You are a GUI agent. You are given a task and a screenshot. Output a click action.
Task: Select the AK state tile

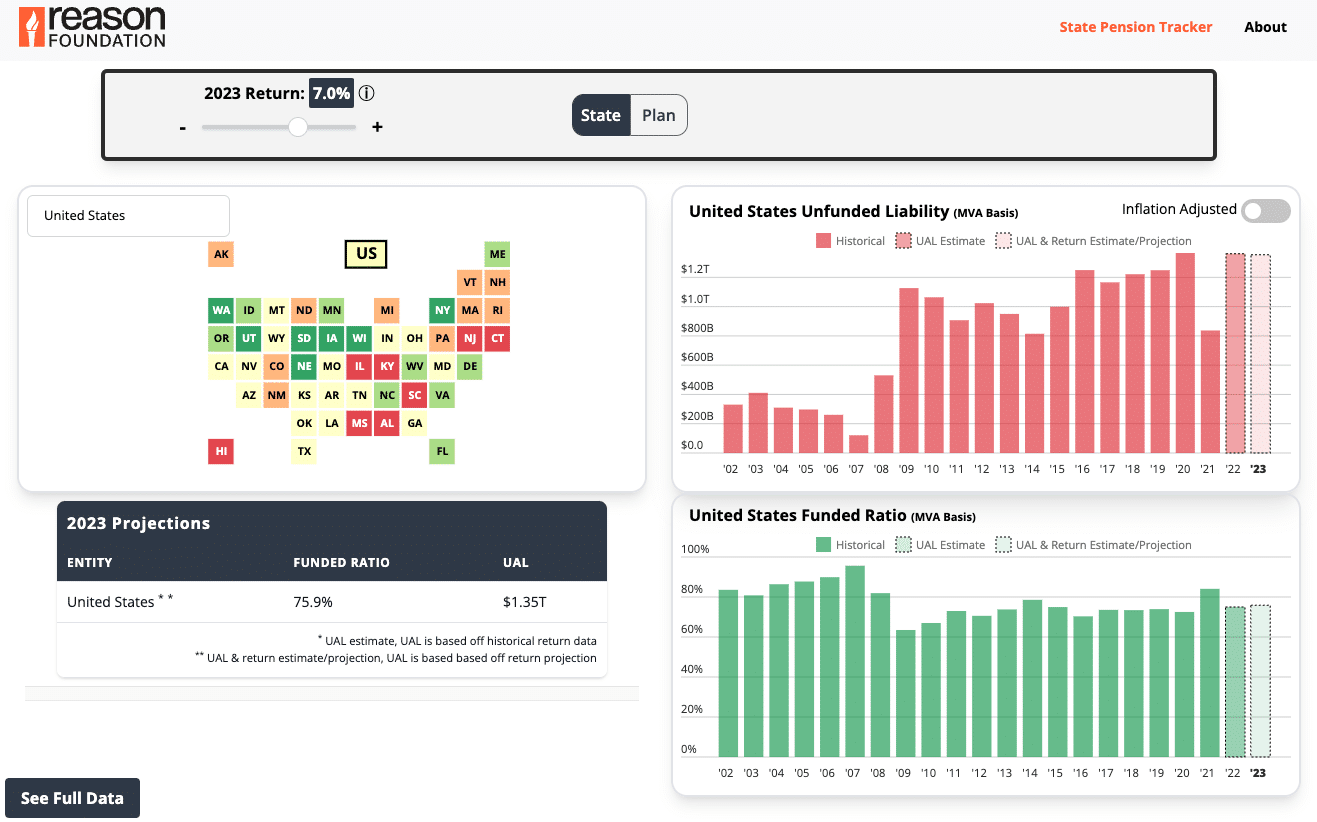click(x=222, y=254)
